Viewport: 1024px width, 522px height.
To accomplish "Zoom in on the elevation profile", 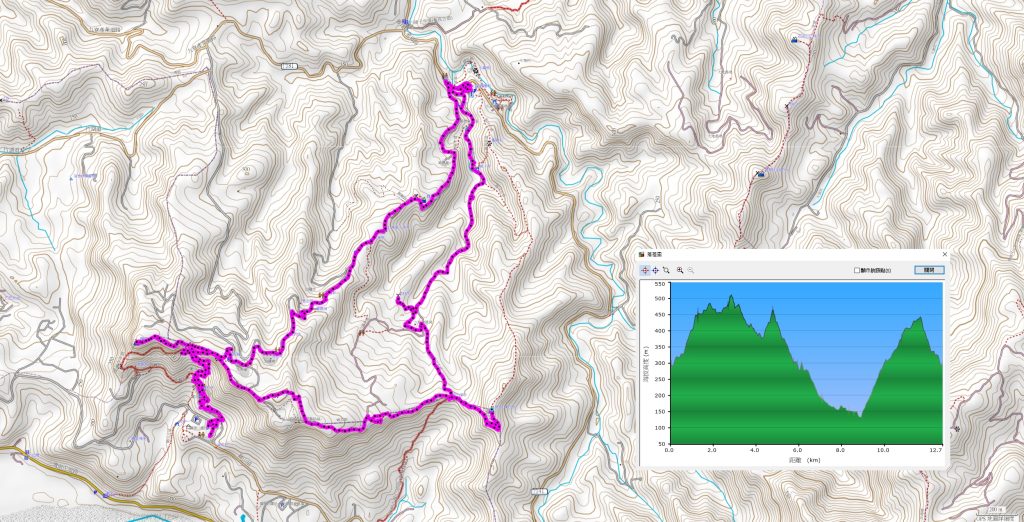I will point(680,270).
